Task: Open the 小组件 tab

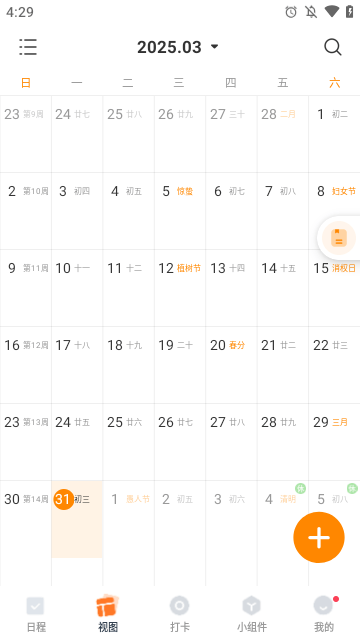Action: [252, 614]
